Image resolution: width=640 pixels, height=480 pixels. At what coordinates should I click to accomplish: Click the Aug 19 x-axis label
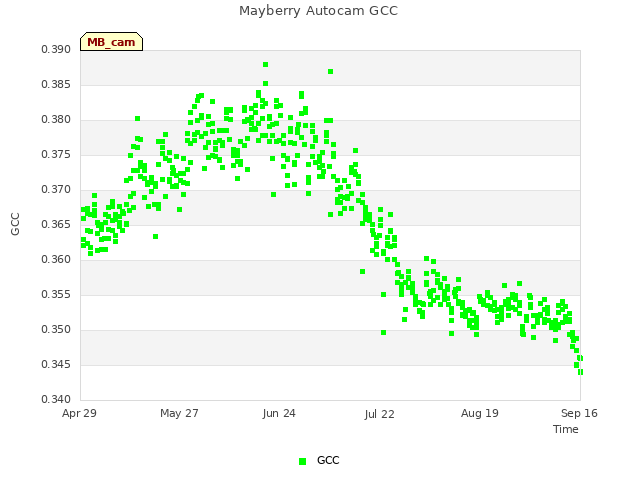[x=480, y=413]
